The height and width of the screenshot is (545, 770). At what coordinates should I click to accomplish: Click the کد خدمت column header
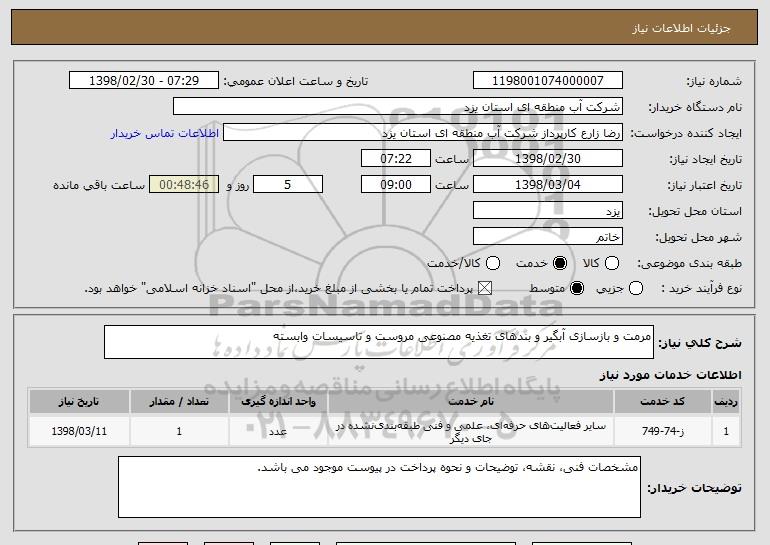point(662,402)
